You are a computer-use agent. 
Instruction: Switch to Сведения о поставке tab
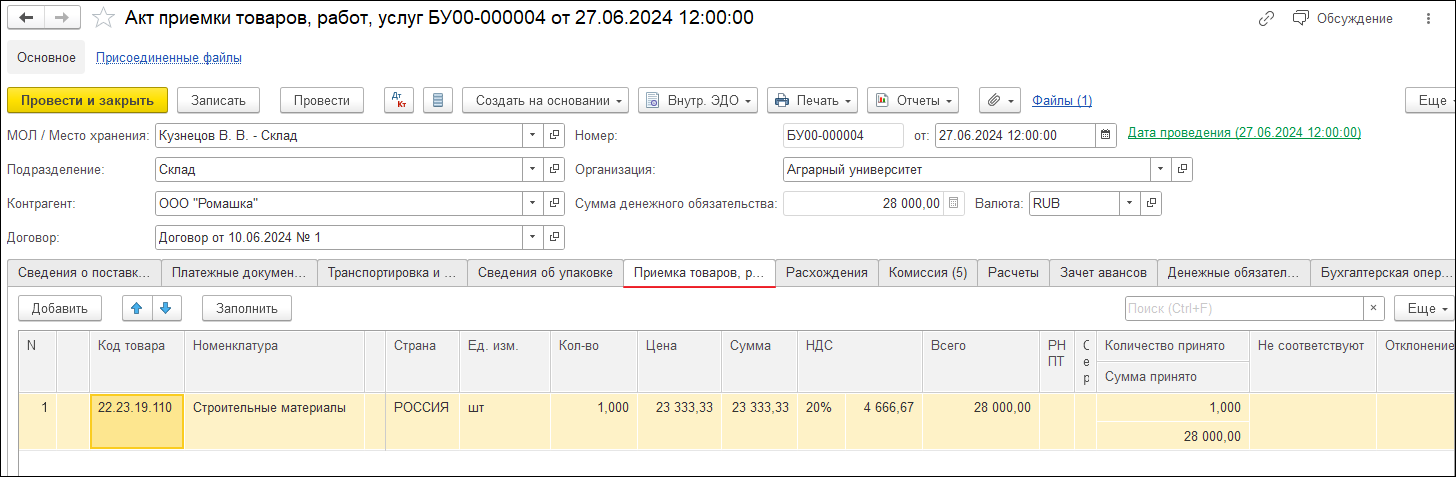84,272
